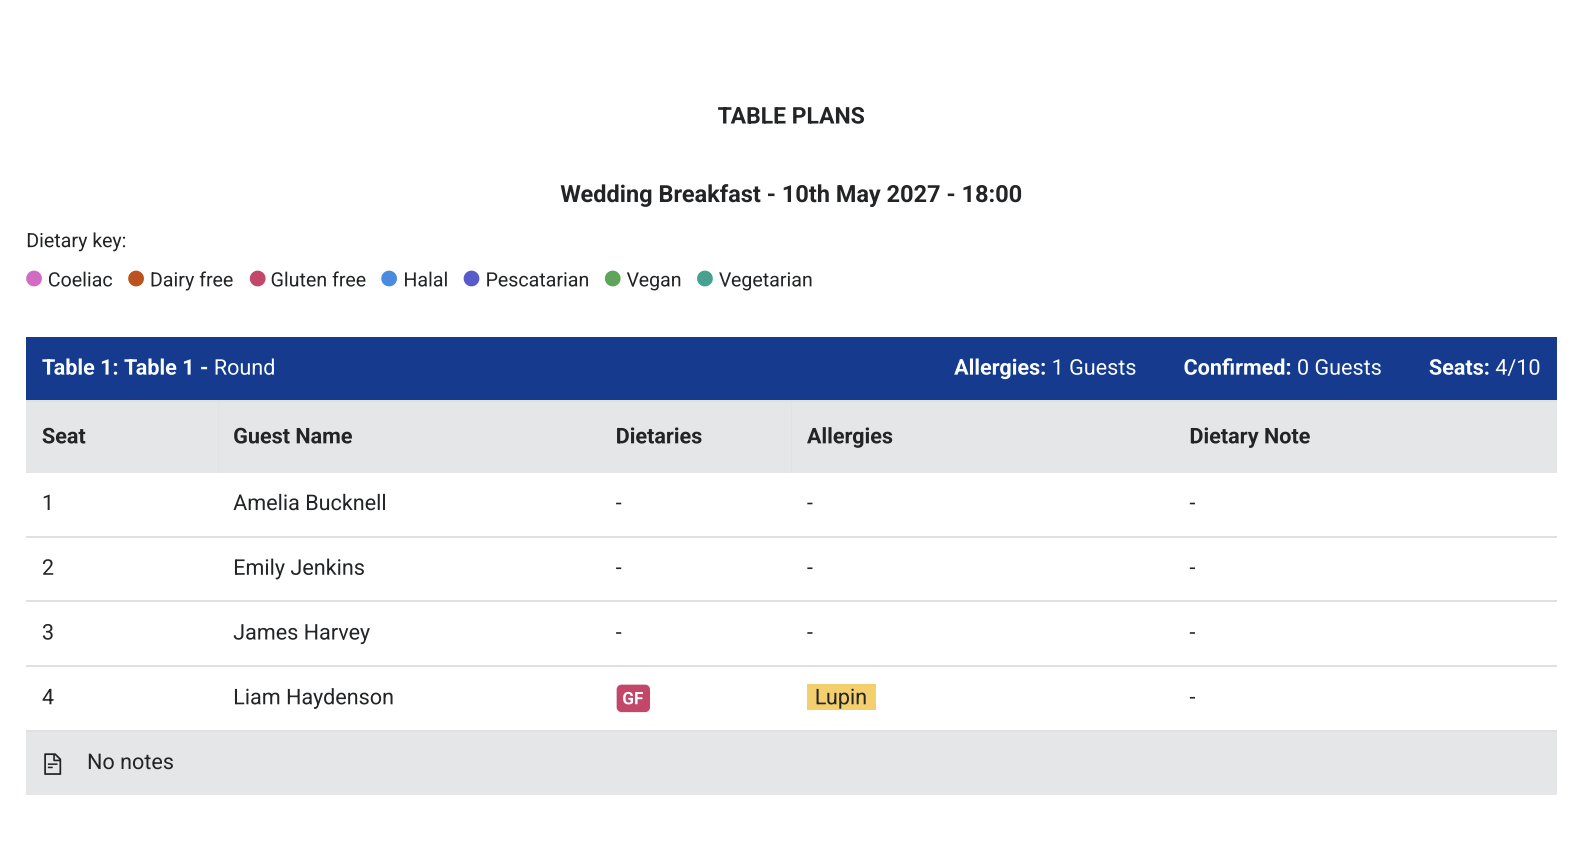
Task: Select the GF dietary badge
Action: 633,698
